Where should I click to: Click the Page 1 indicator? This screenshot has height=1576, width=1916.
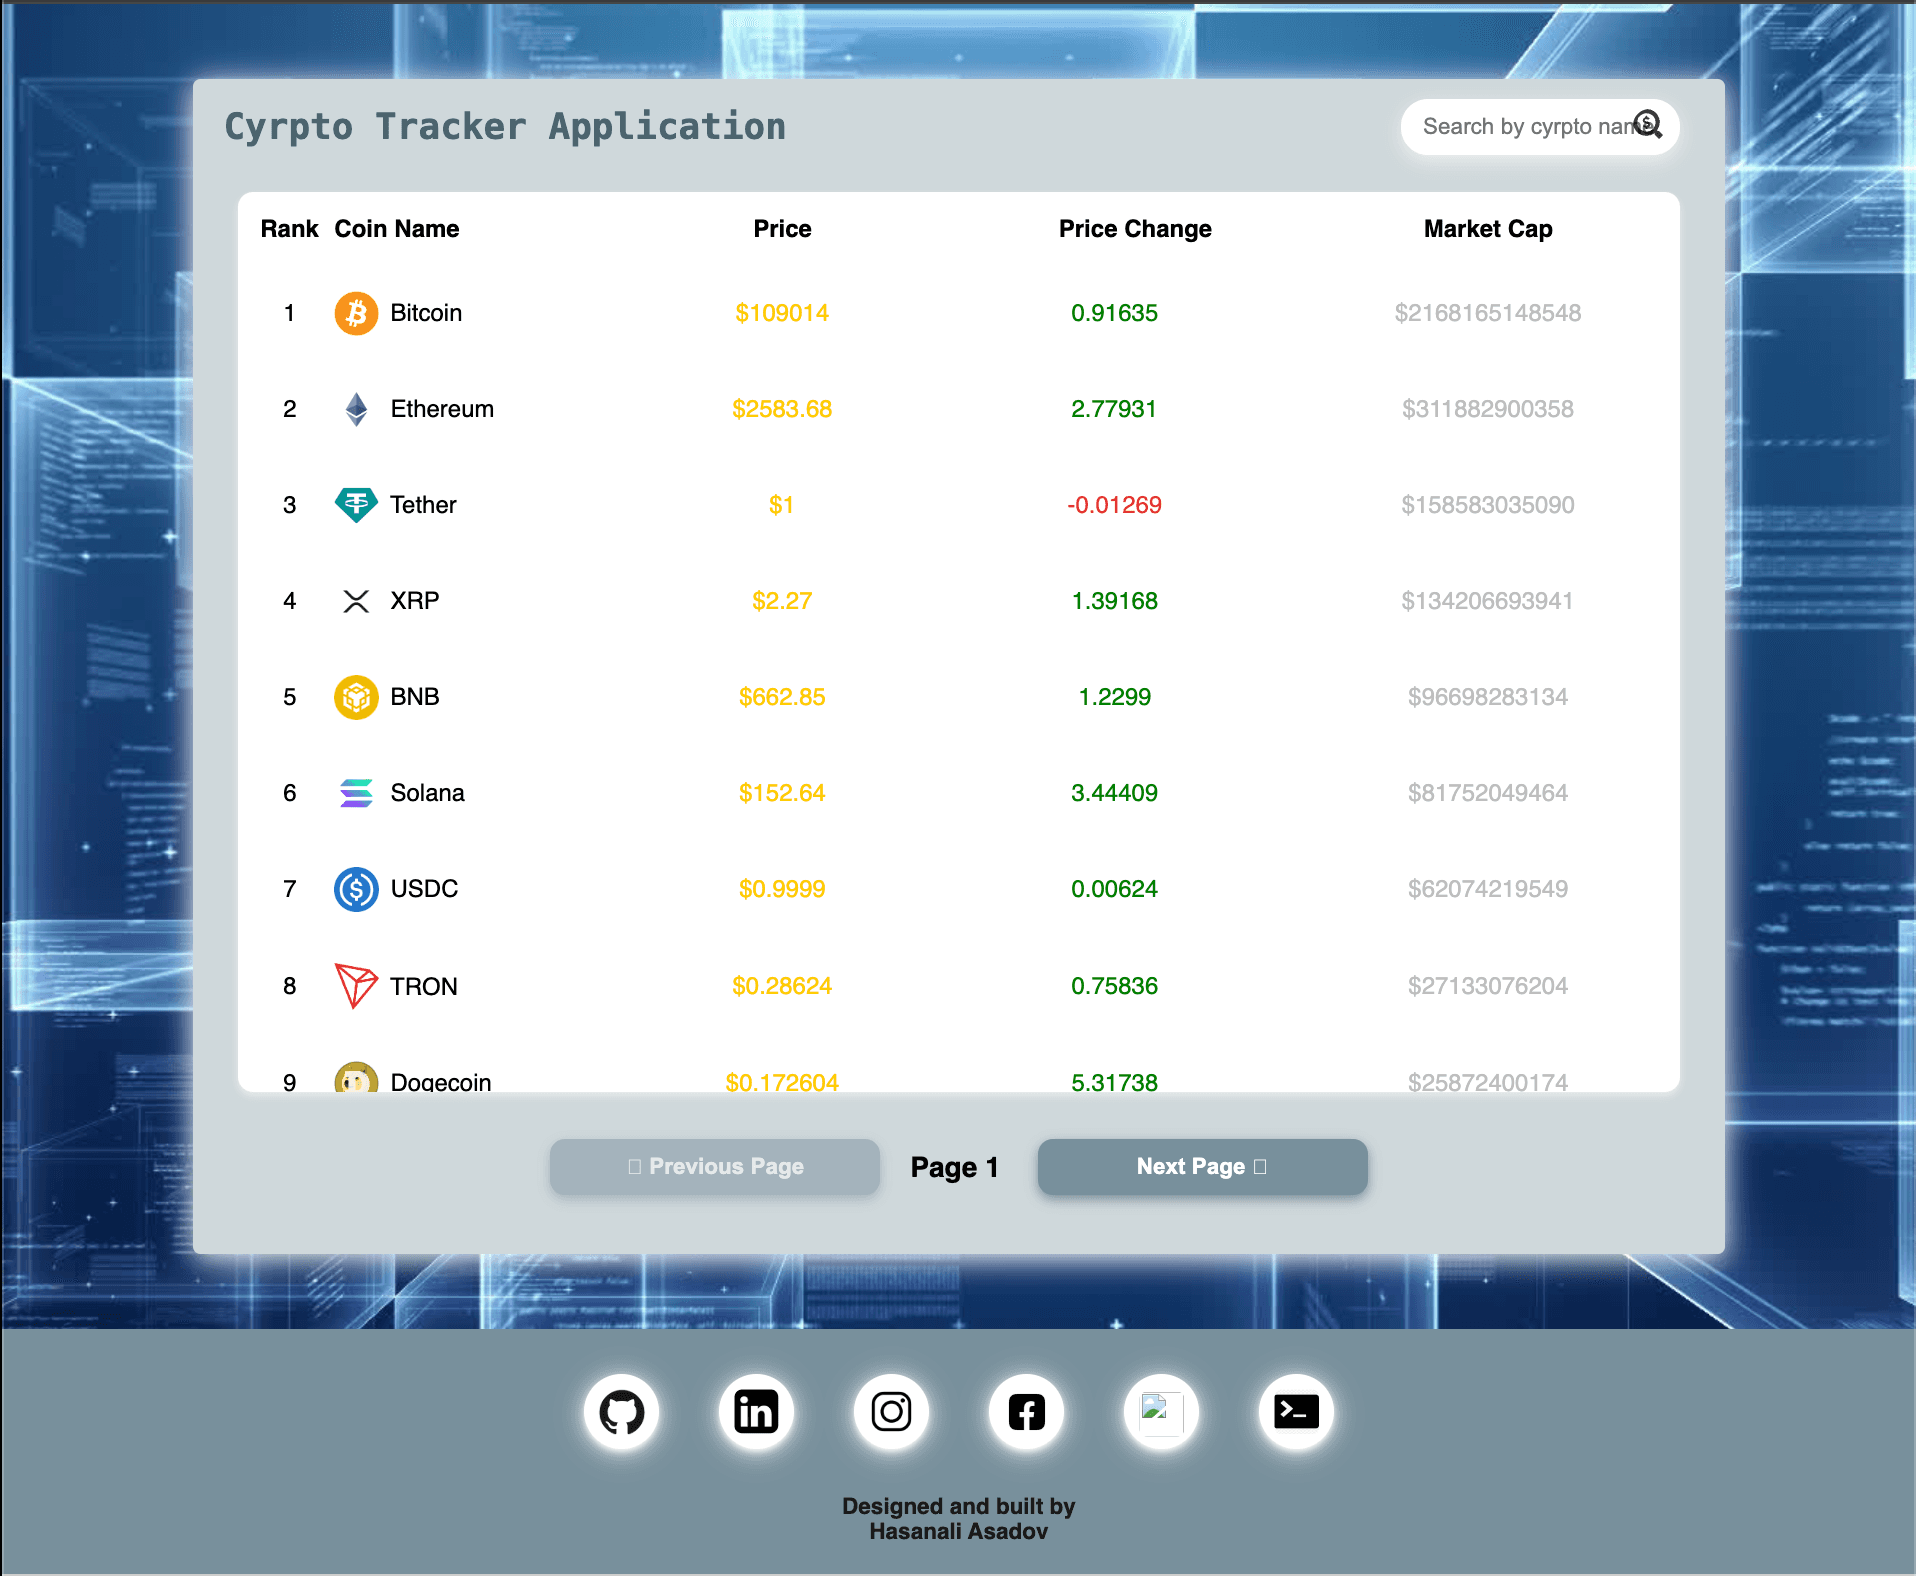point(955,1167)
